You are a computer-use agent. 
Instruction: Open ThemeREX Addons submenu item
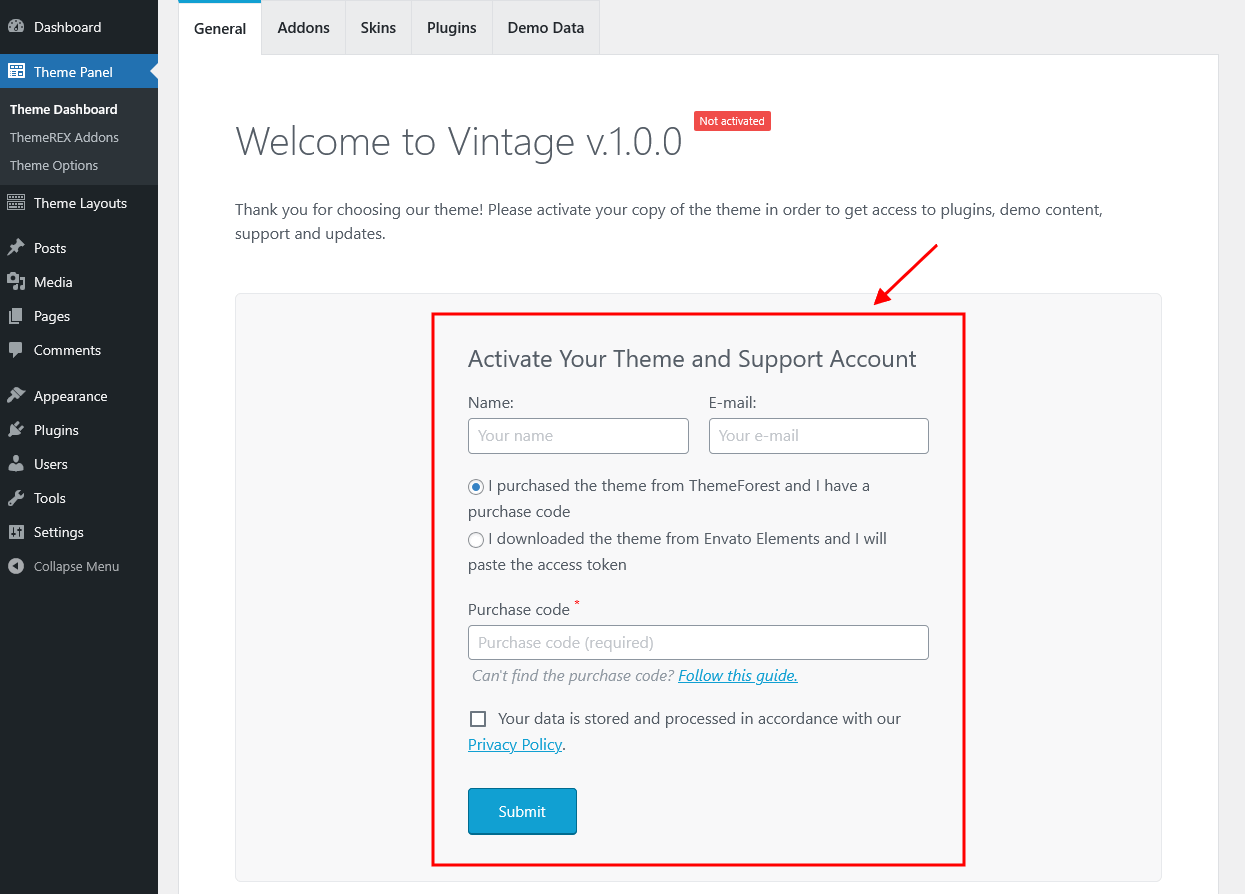(64, 137)
